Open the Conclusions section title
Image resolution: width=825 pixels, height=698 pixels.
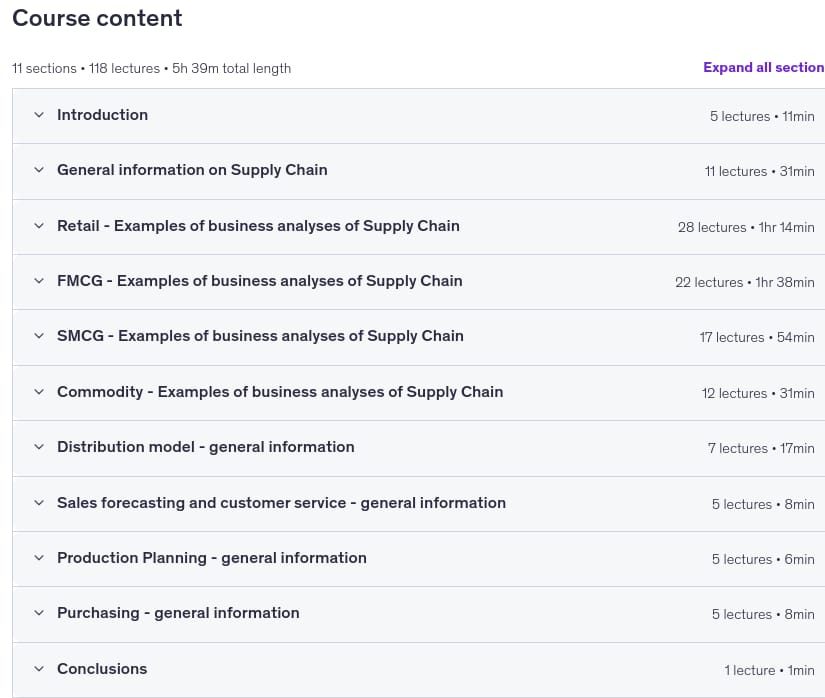(102, 669)
